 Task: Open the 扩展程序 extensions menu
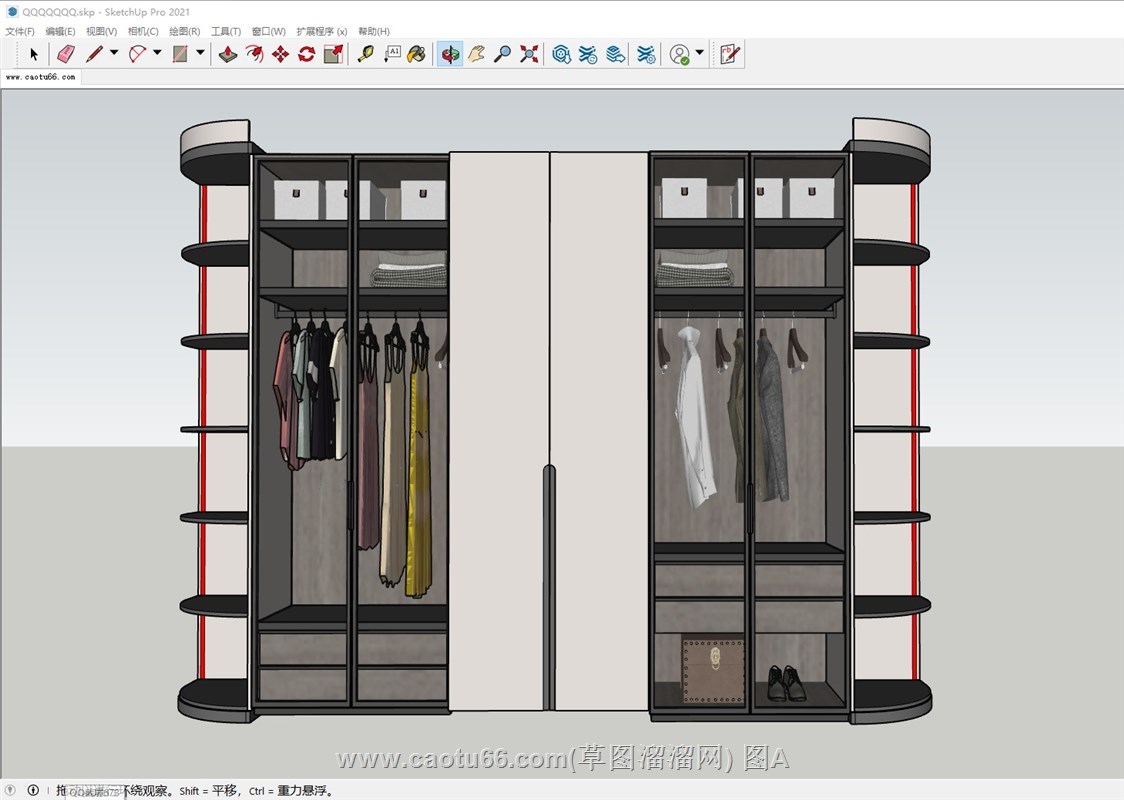322,32
